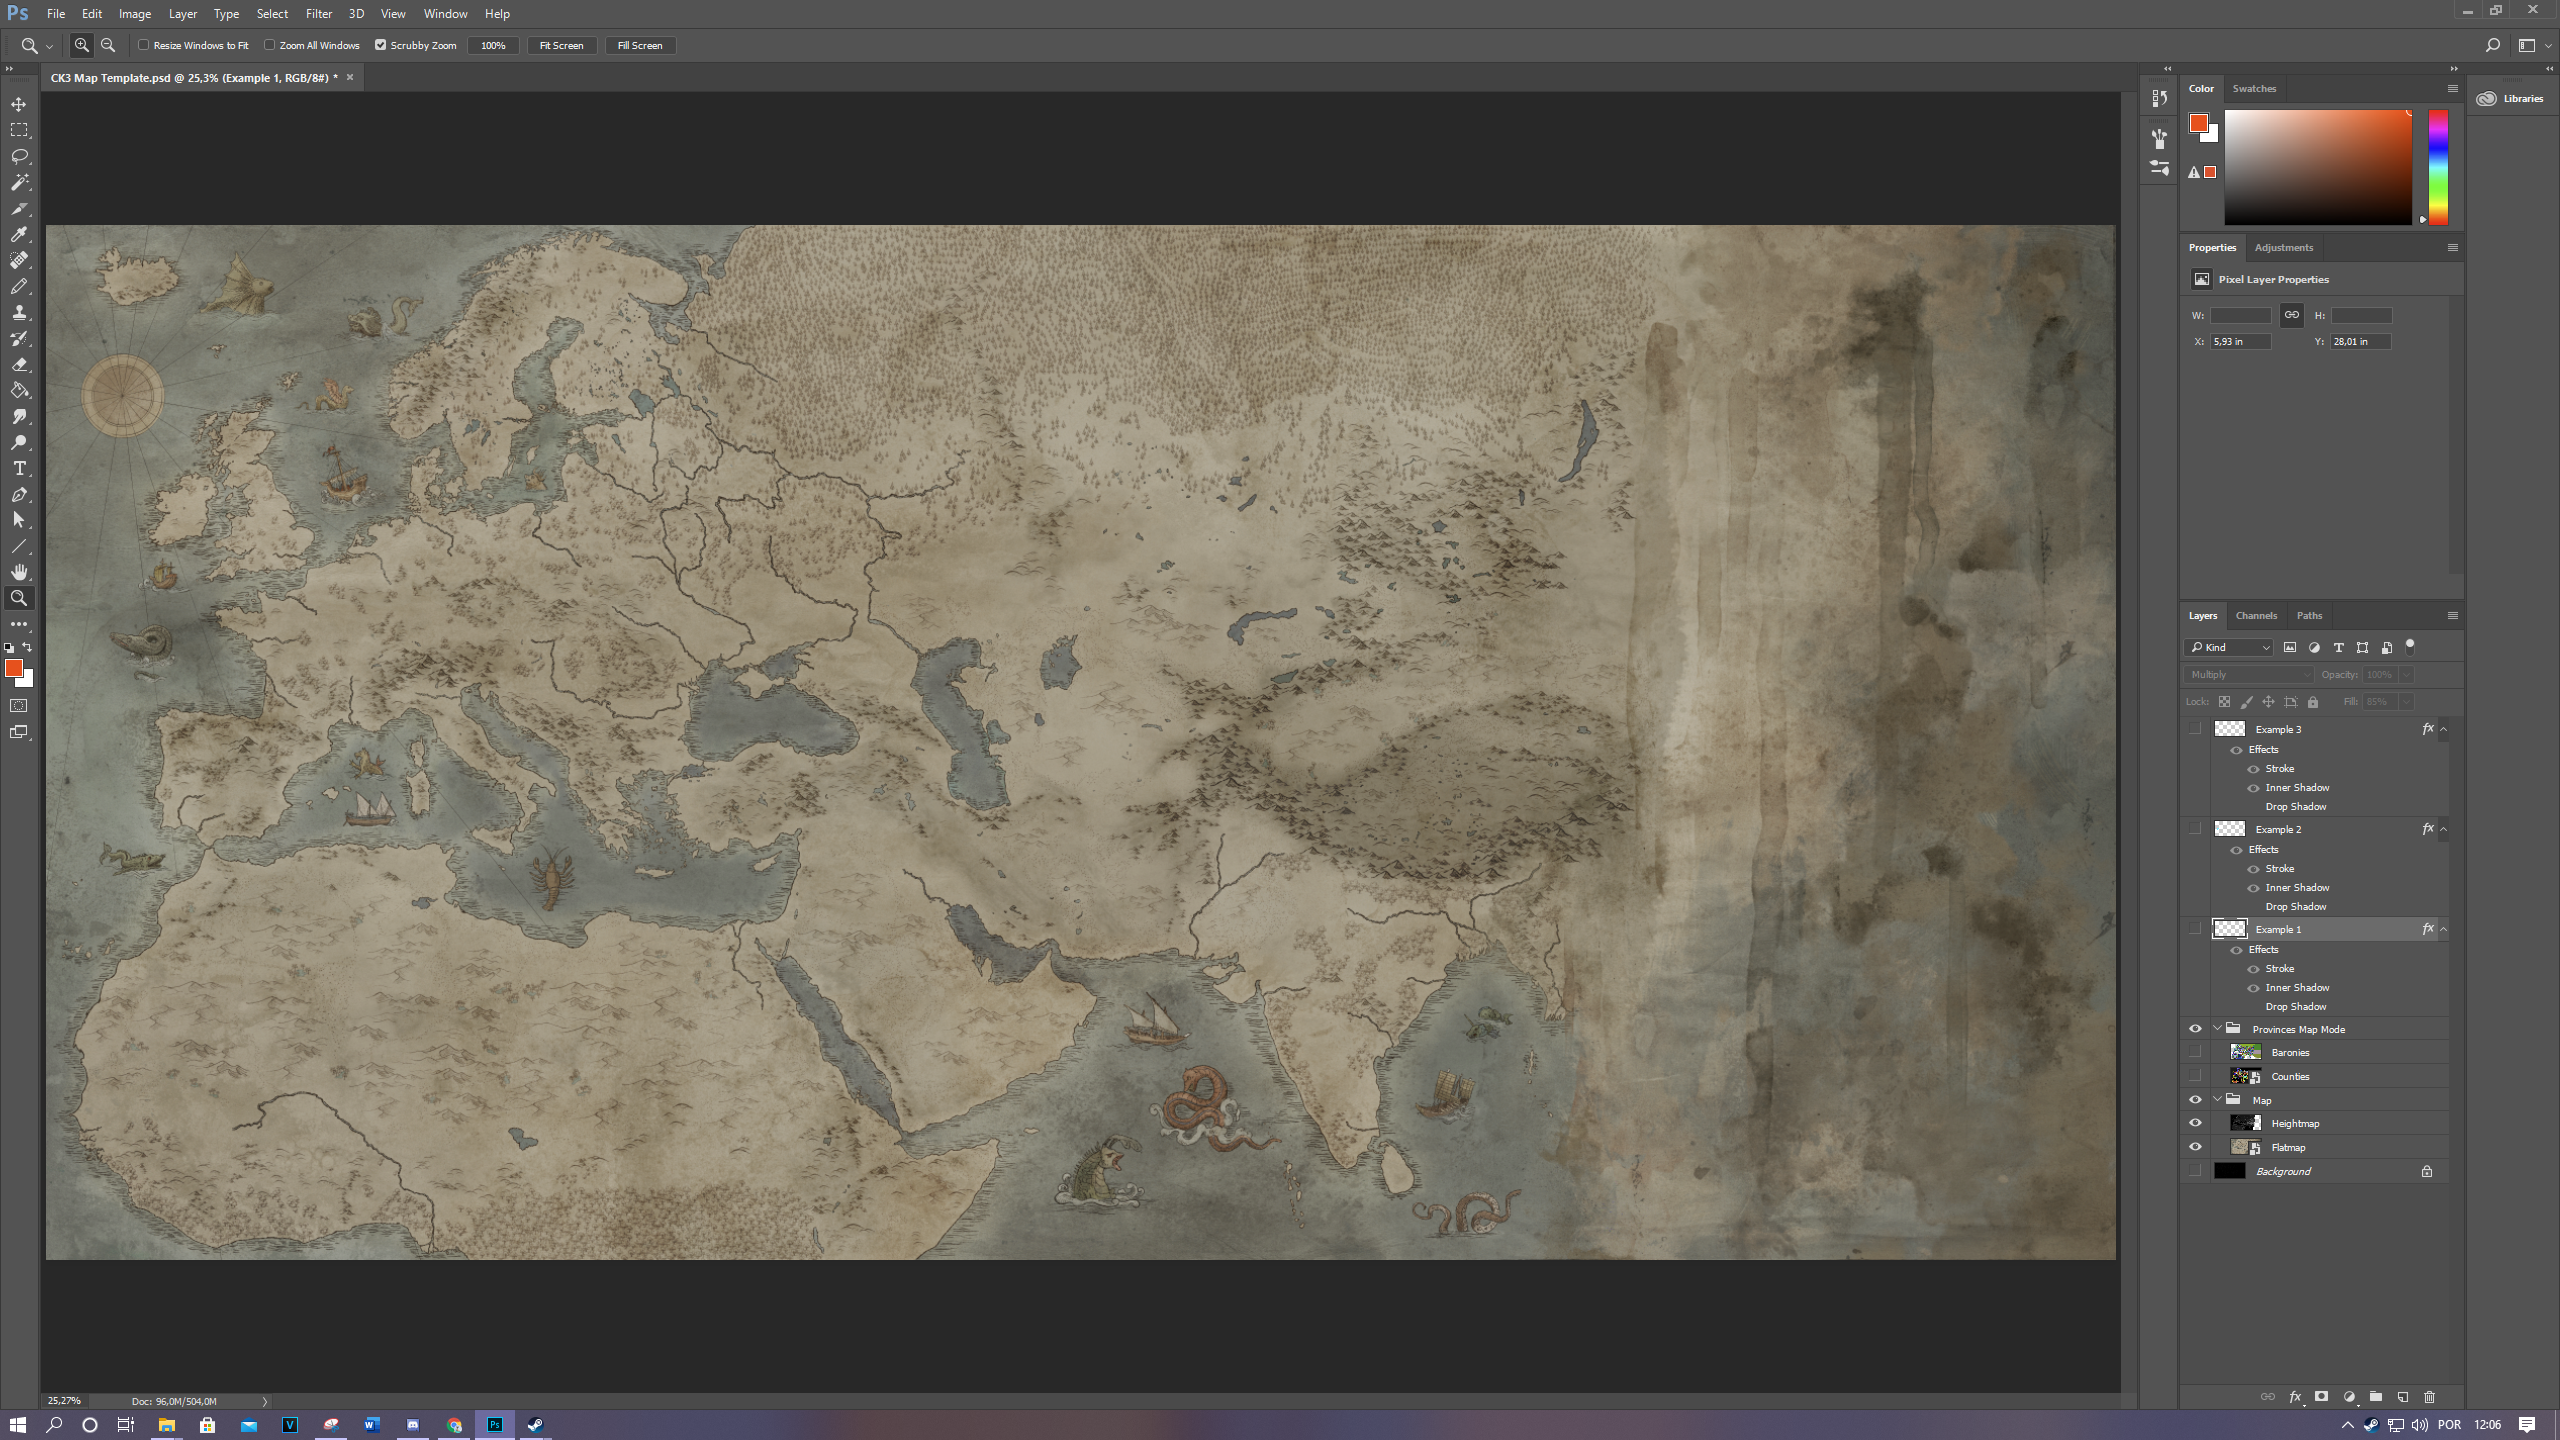Select the Paint Bucket tool

point(19,390)
